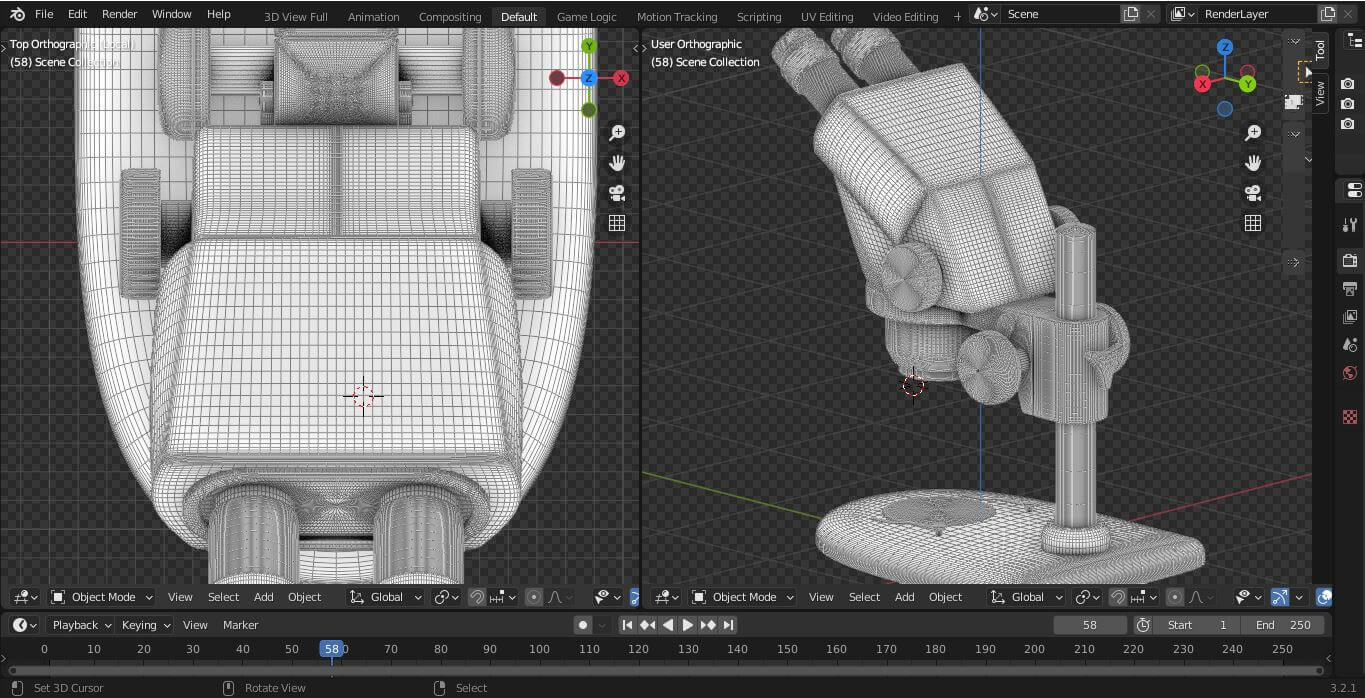Click the End frame 250 field
This screenshot has height=698, width=1365.
[x=1283, y=625]
